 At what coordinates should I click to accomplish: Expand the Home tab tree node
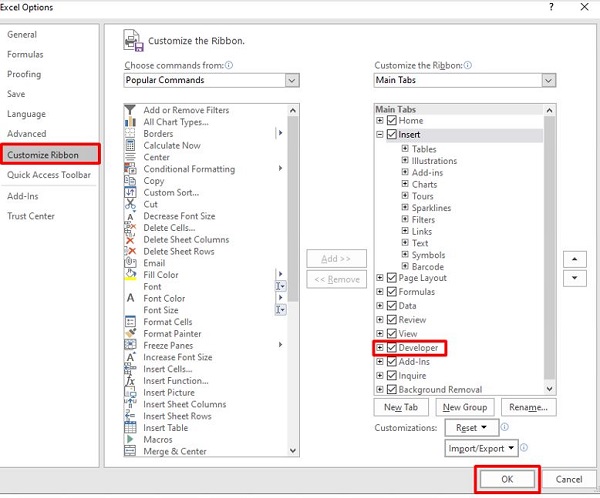tap(380, 120)
